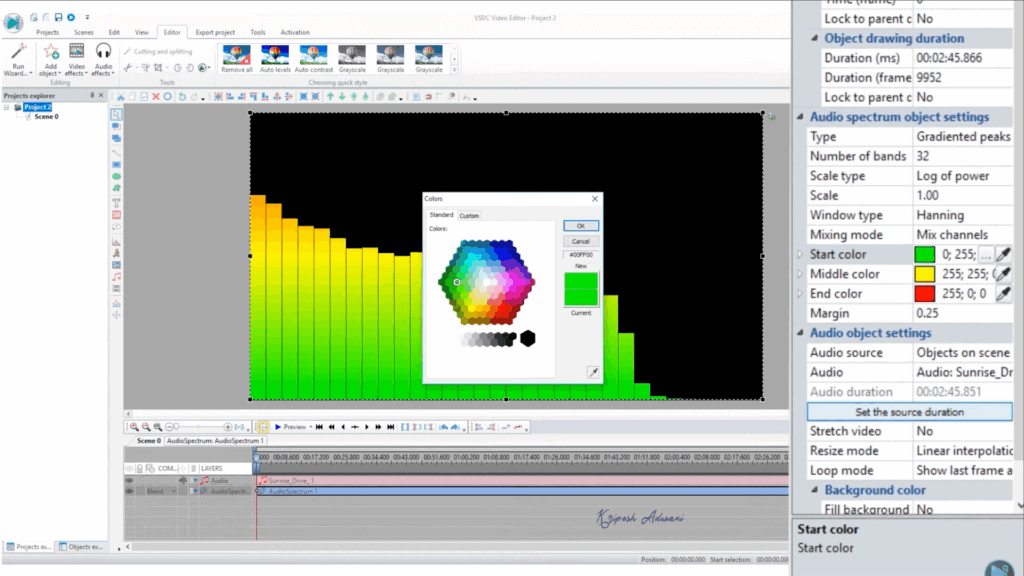Open the Export project ribbon tab
Screen dimensions: 1024x576
[216, 32]
